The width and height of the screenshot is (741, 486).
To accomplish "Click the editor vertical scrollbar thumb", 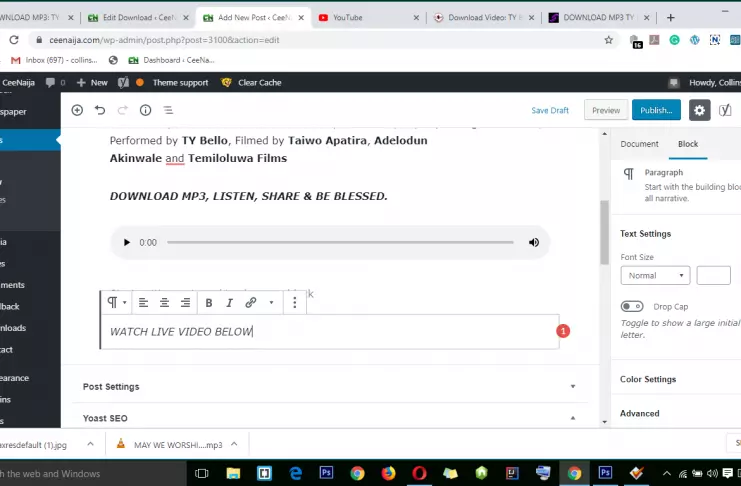I will pyautogui.click(x=604, y=232).
